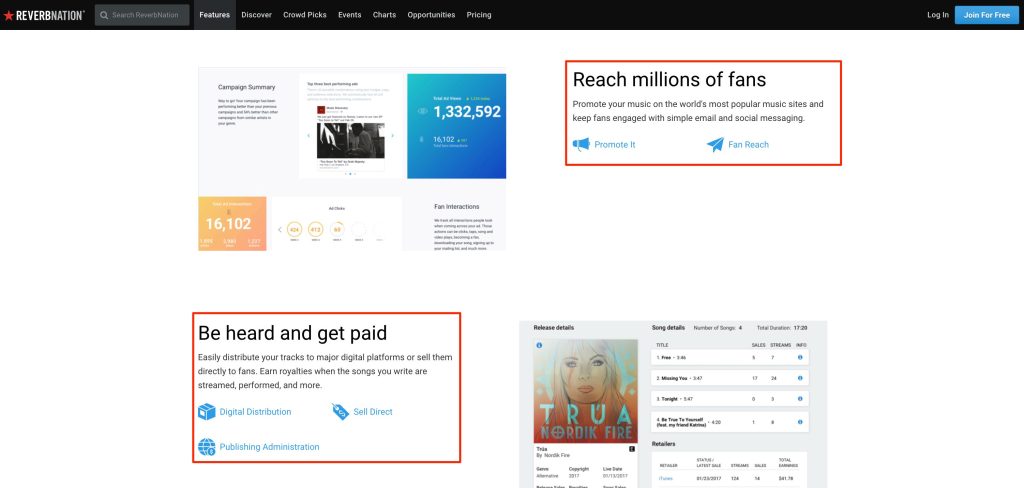The image size is (1024, 488).
Task: Click the iTunes retailer entry
Action: pyautogui.click(x=665, y=479)
